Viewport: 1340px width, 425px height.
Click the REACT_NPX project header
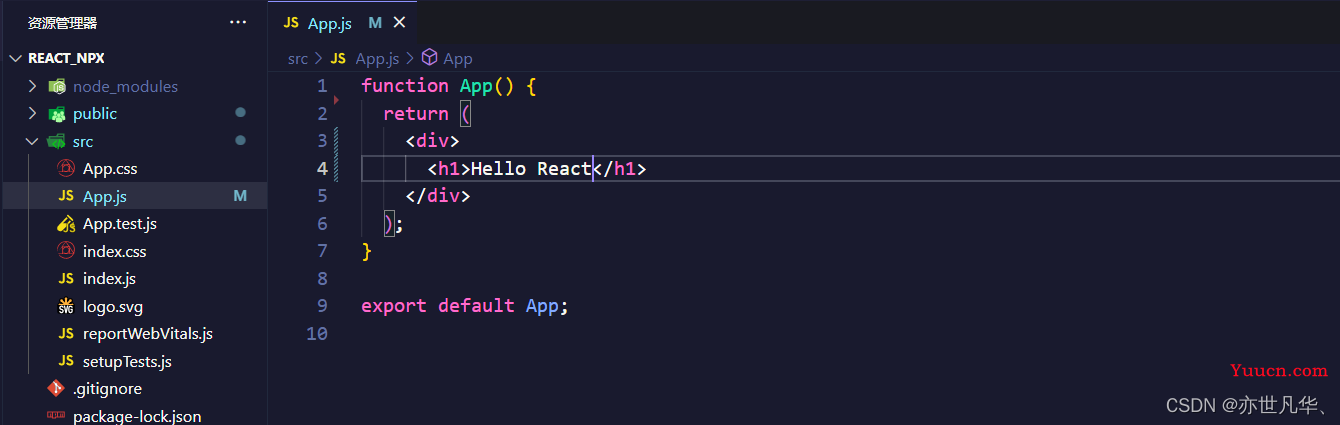pos(66,58)
